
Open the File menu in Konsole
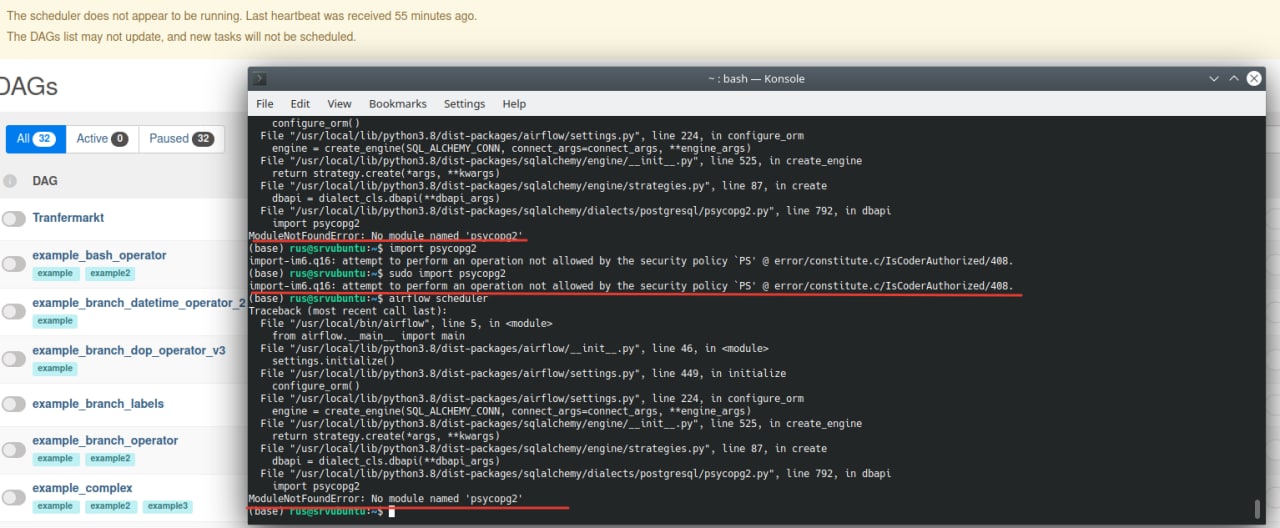[264, 104]
